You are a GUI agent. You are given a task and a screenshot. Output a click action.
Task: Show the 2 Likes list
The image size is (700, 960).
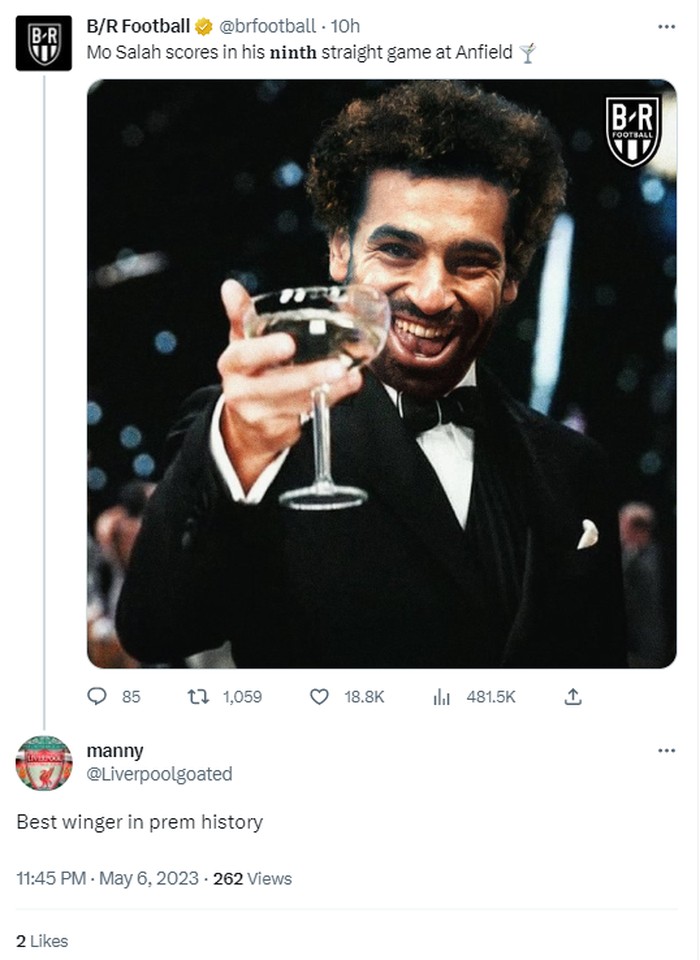[x=42, y=940]
